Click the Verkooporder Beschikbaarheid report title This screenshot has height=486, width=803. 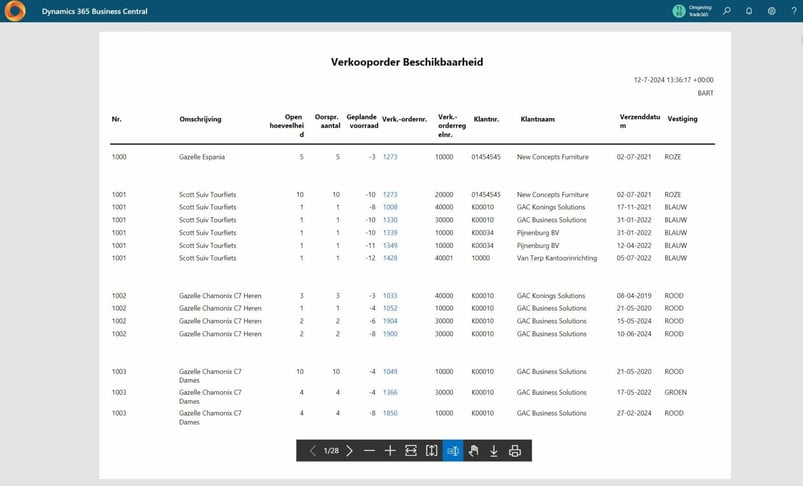[x=407, y=62]
